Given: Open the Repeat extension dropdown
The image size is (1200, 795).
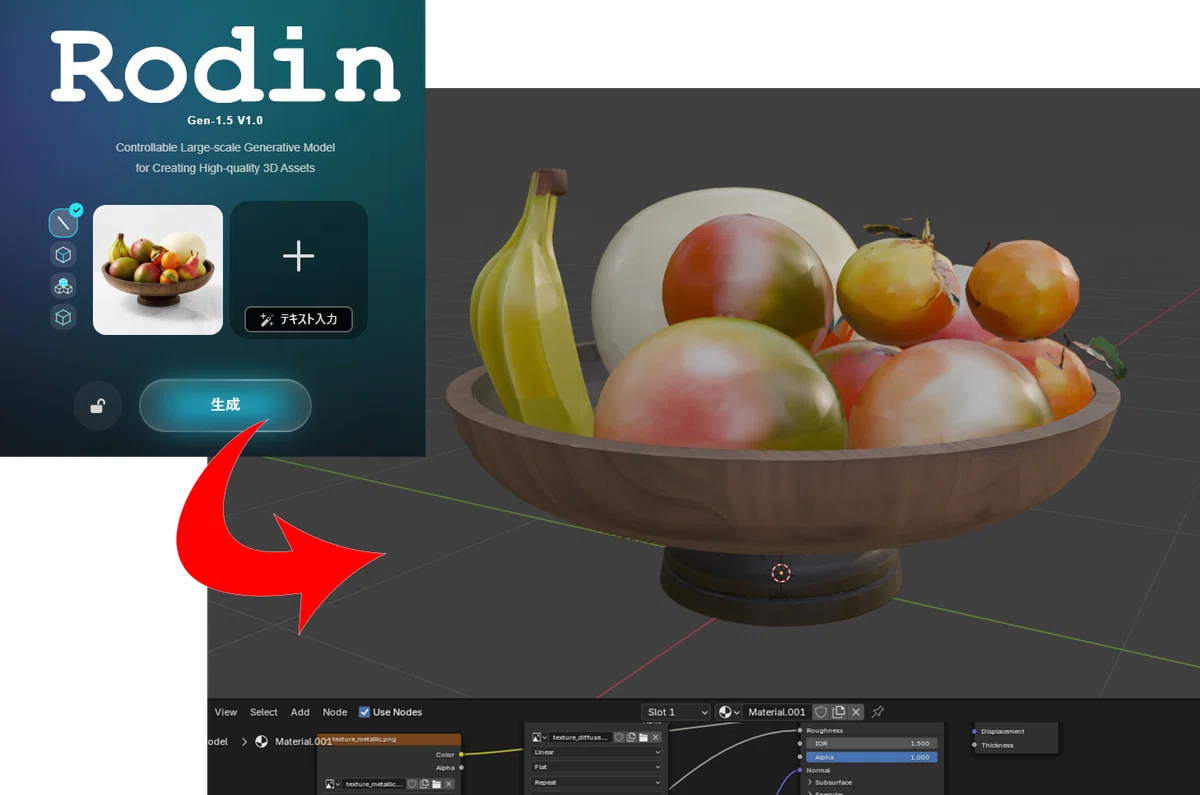Looking at the screenshot, I should tap(597, 782).
